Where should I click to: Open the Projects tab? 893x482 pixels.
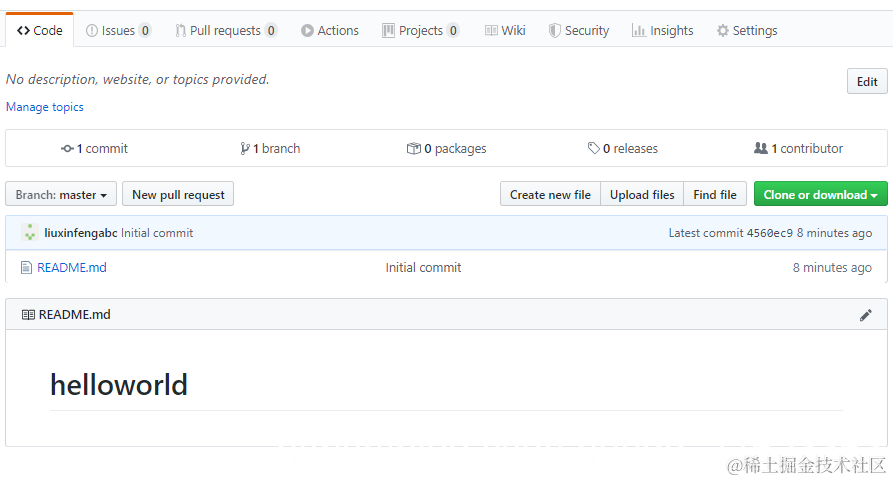coord(420,30)
